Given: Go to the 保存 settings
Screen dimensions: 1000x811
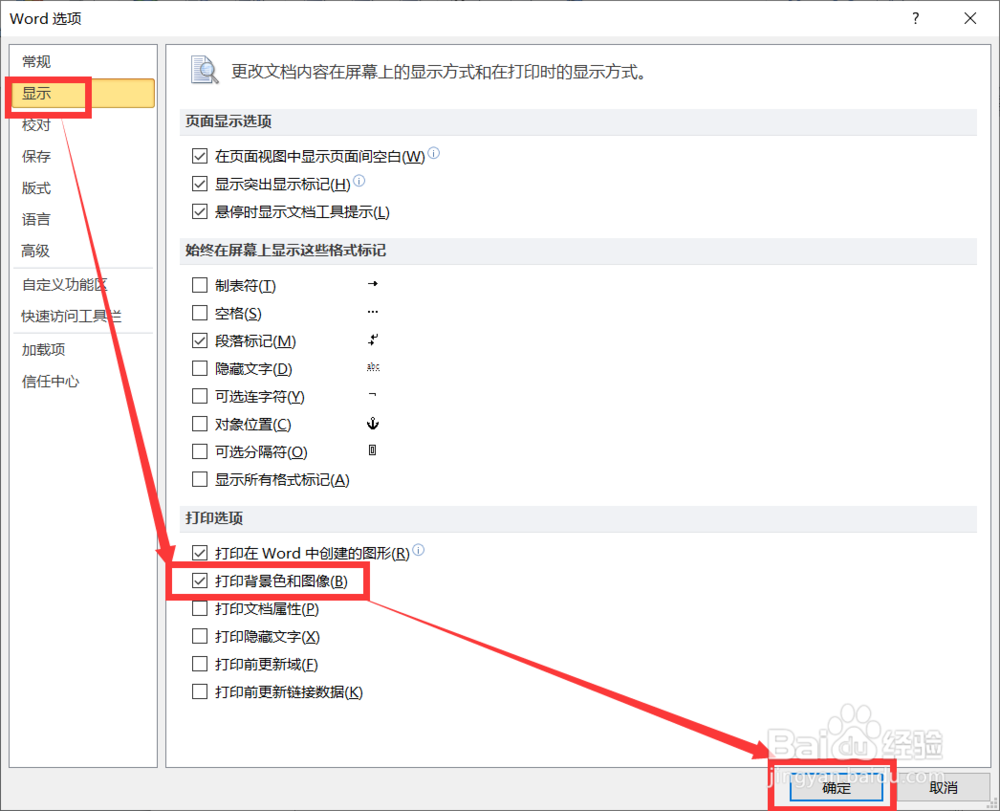Looking at the screenshot, I should pyautogui.click(x=36, y=156).
